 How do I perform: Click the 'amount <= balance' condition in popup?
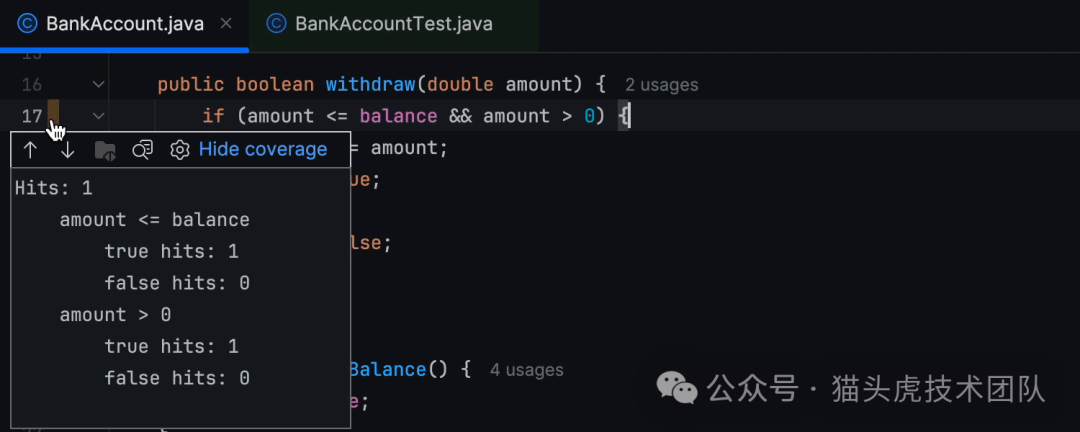[x=154, y=219]
